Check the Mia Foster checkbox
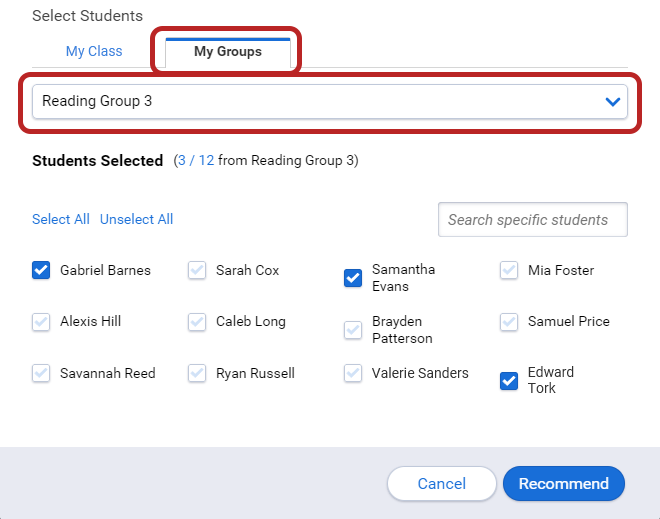Screen dimensions: 660x519 tap(508, 270)
